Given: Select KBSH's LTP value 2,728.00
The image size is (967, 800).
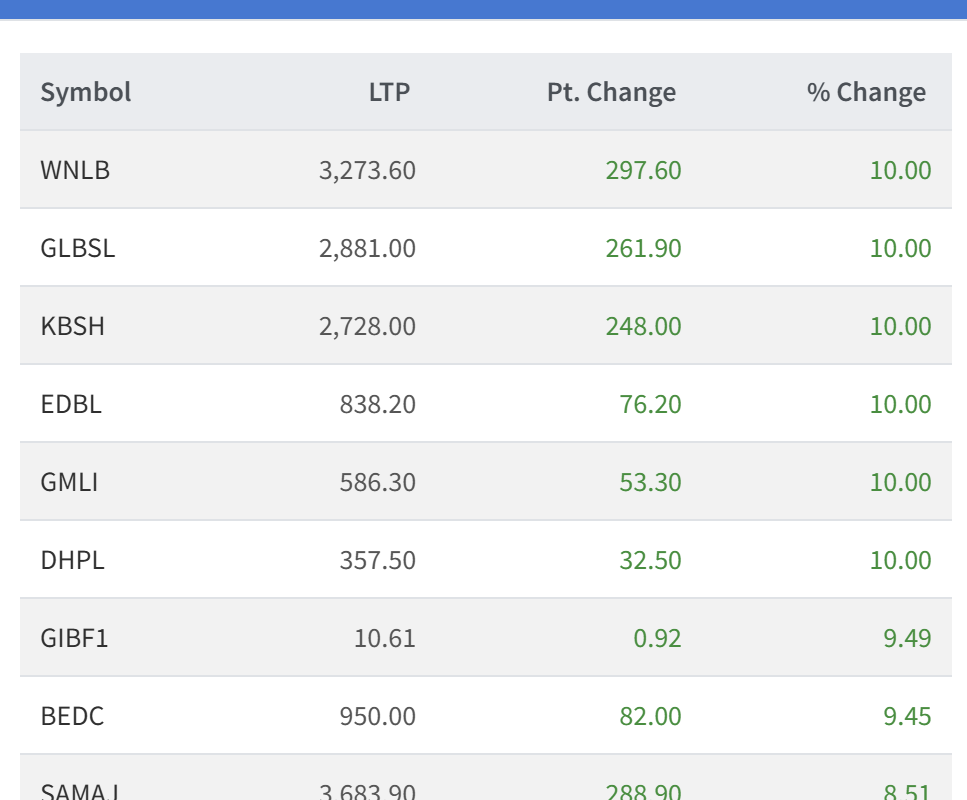Looking at the screenshot, I should point(367,326).
